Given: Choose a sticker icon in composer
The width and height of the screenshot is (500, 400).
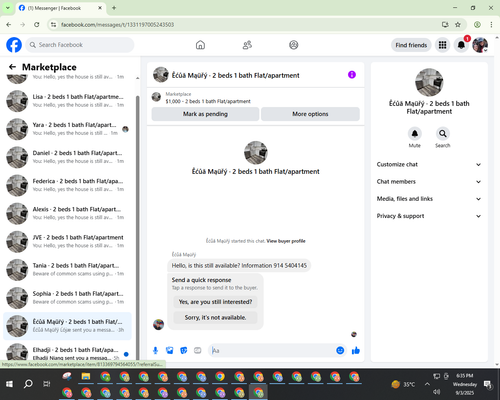Looking at the screenshot, I should [184, 350].
